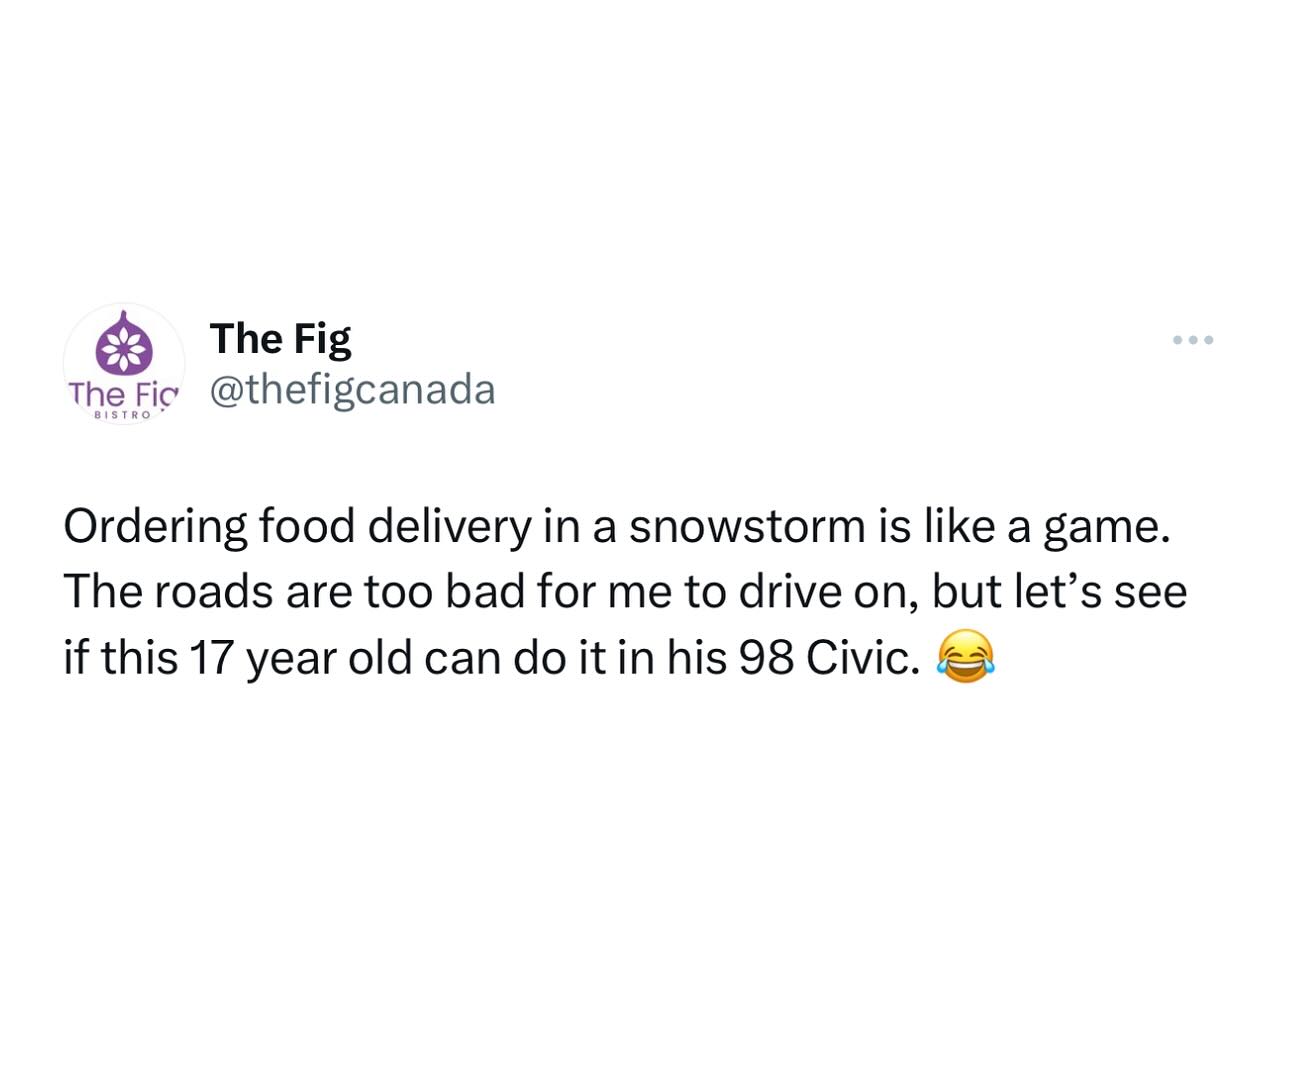This screenshot has height=1074, width=1289.
Task: Click the word "game." ending first line
Action: [x=1107, y=528]
